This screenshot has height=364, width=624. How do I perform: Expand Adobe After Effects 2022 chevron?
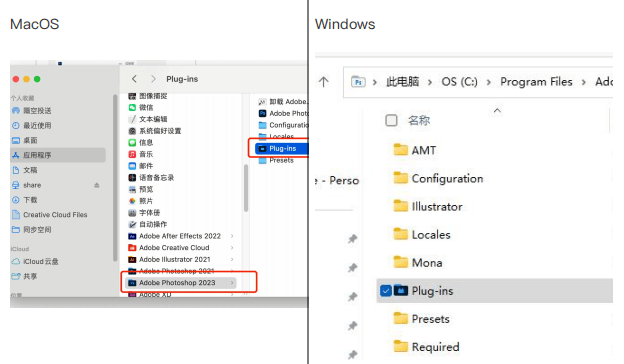(x=232, y=236)
